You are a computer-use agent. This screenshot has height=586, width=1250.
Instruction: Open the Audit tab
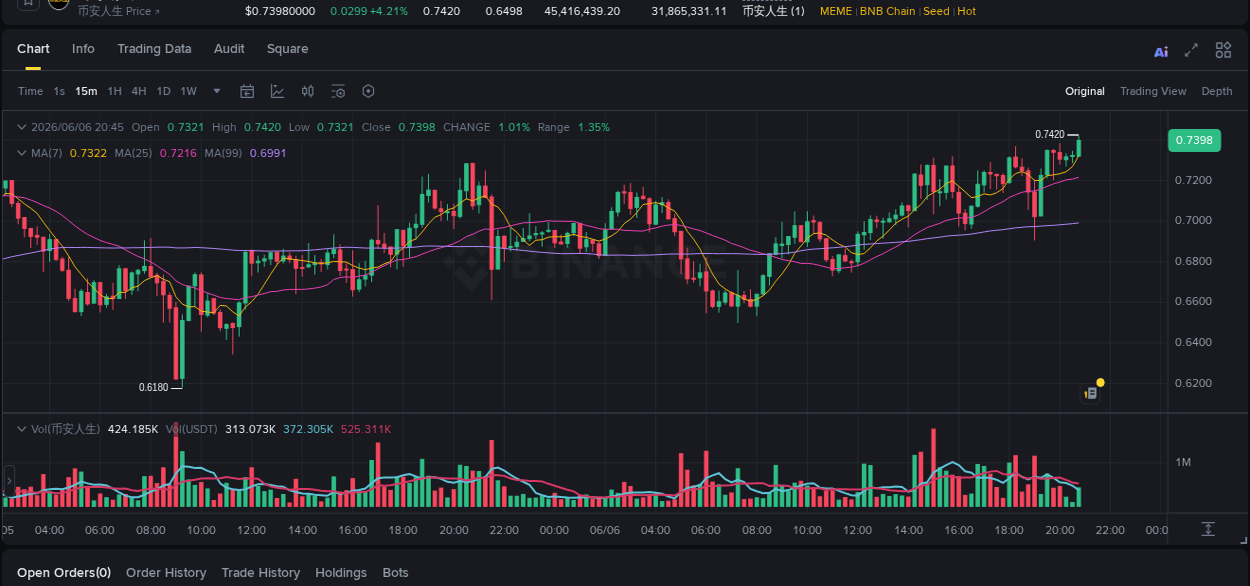click(229, 49)
